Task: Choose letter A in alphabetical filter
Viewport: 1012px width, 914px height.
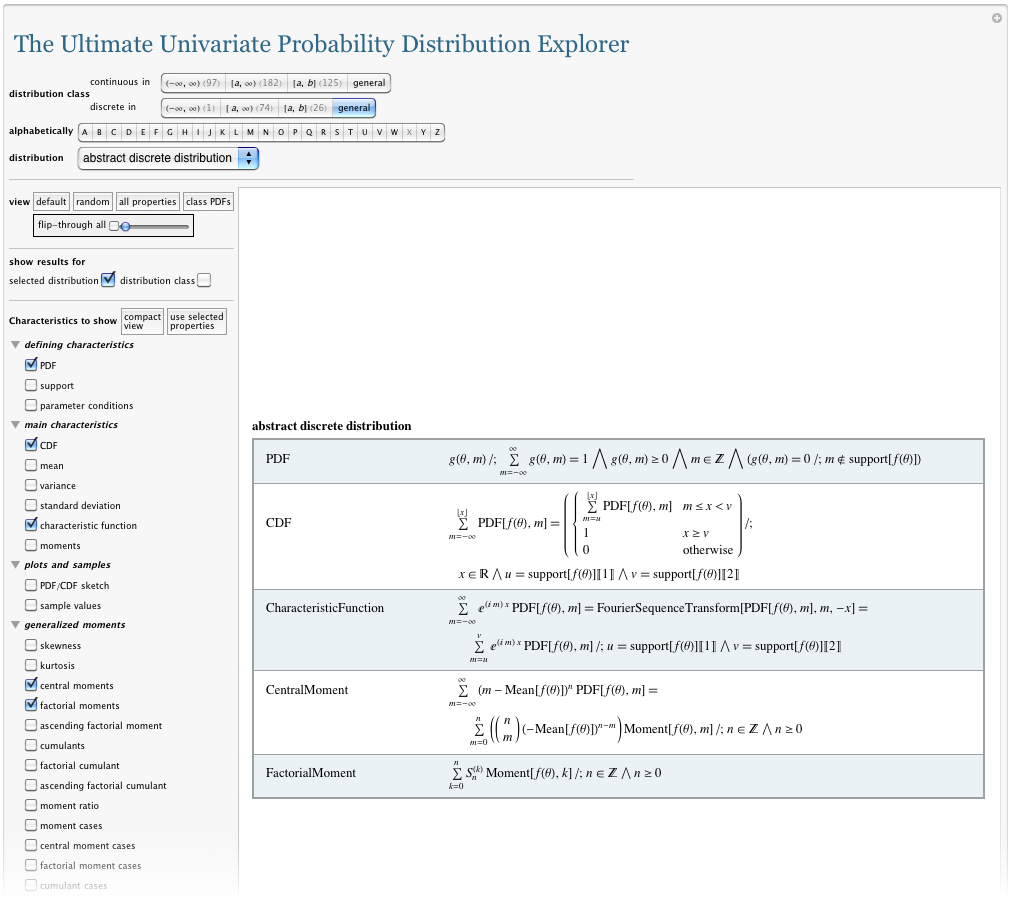Action: (x=85, y=132)
